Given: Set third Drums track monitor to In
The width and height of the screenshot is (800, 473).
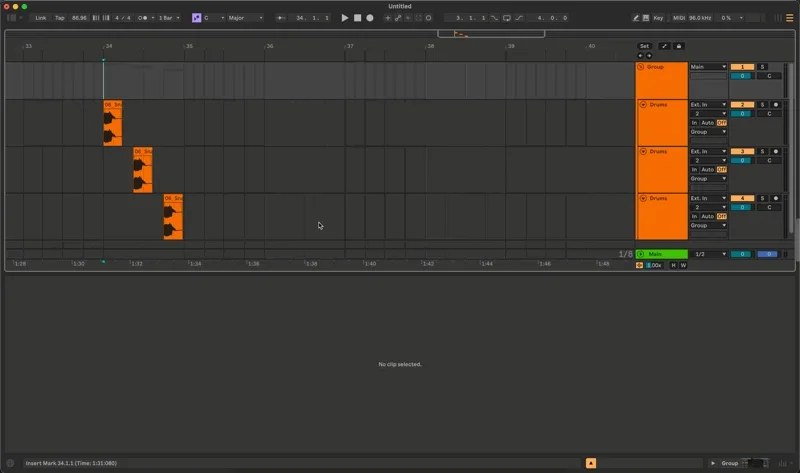Looking at the screenshot, I should 694,216.
